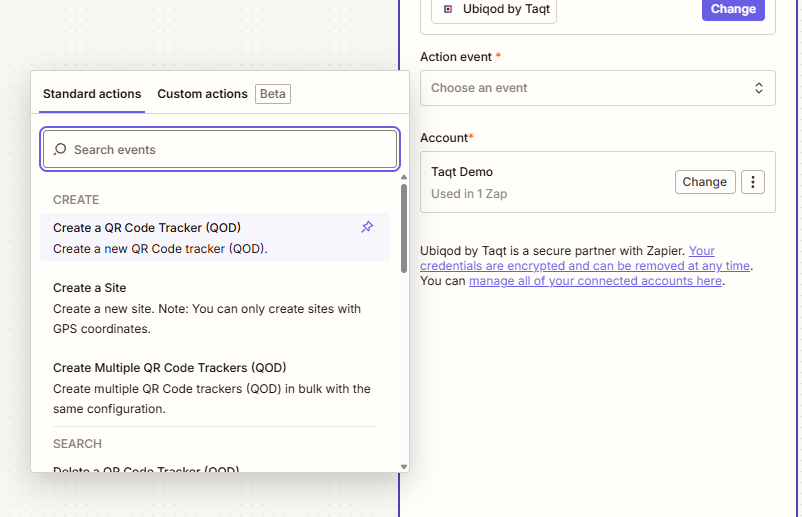
Task: Click the 'Action event' label
Action: (x=456, y=57)
